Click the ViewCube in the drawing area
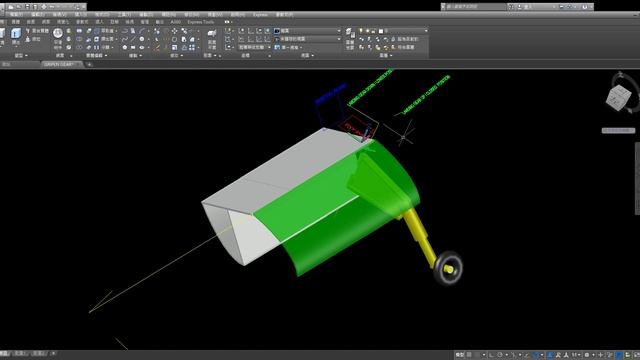Image resolution: width=640 pixels, height=360 pixels. [x=619, y=97]
